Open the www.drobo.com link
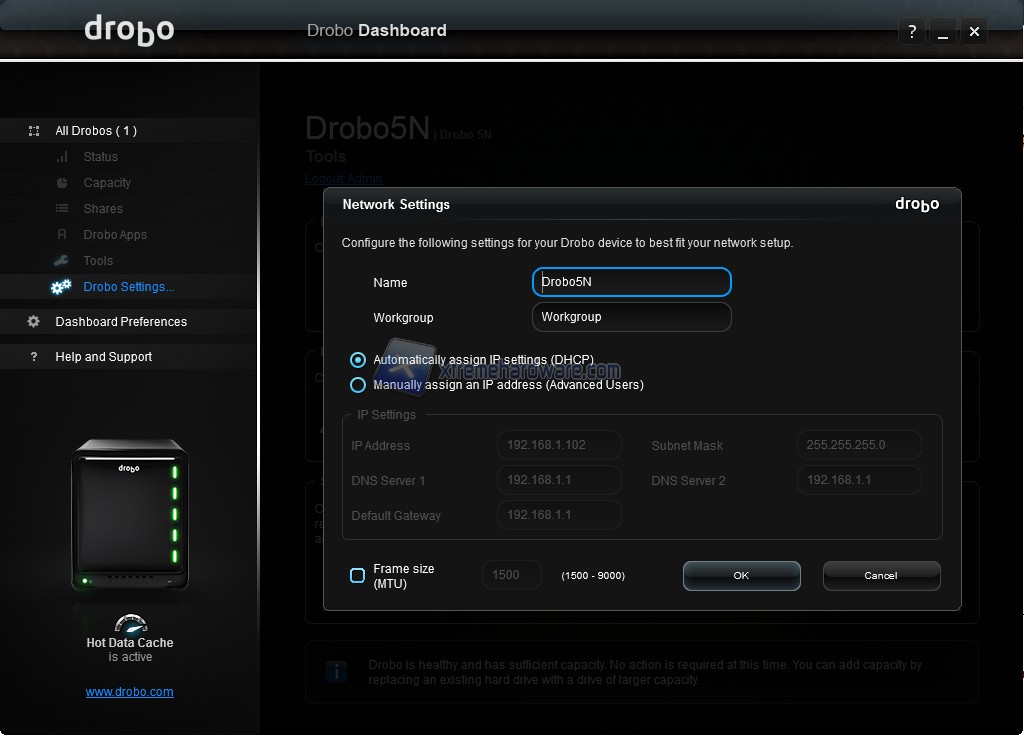 tap(129, 691)
